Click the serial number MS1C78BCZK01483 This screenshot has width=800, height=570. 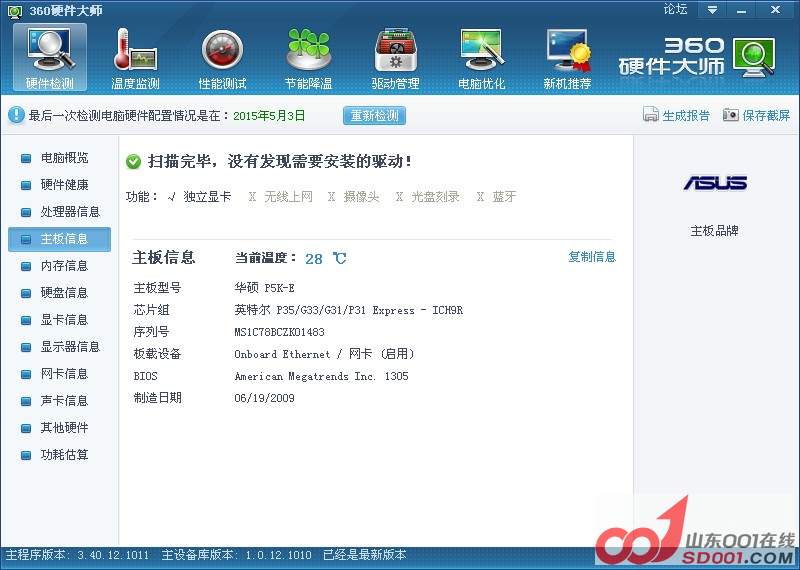tap(279, 332)
